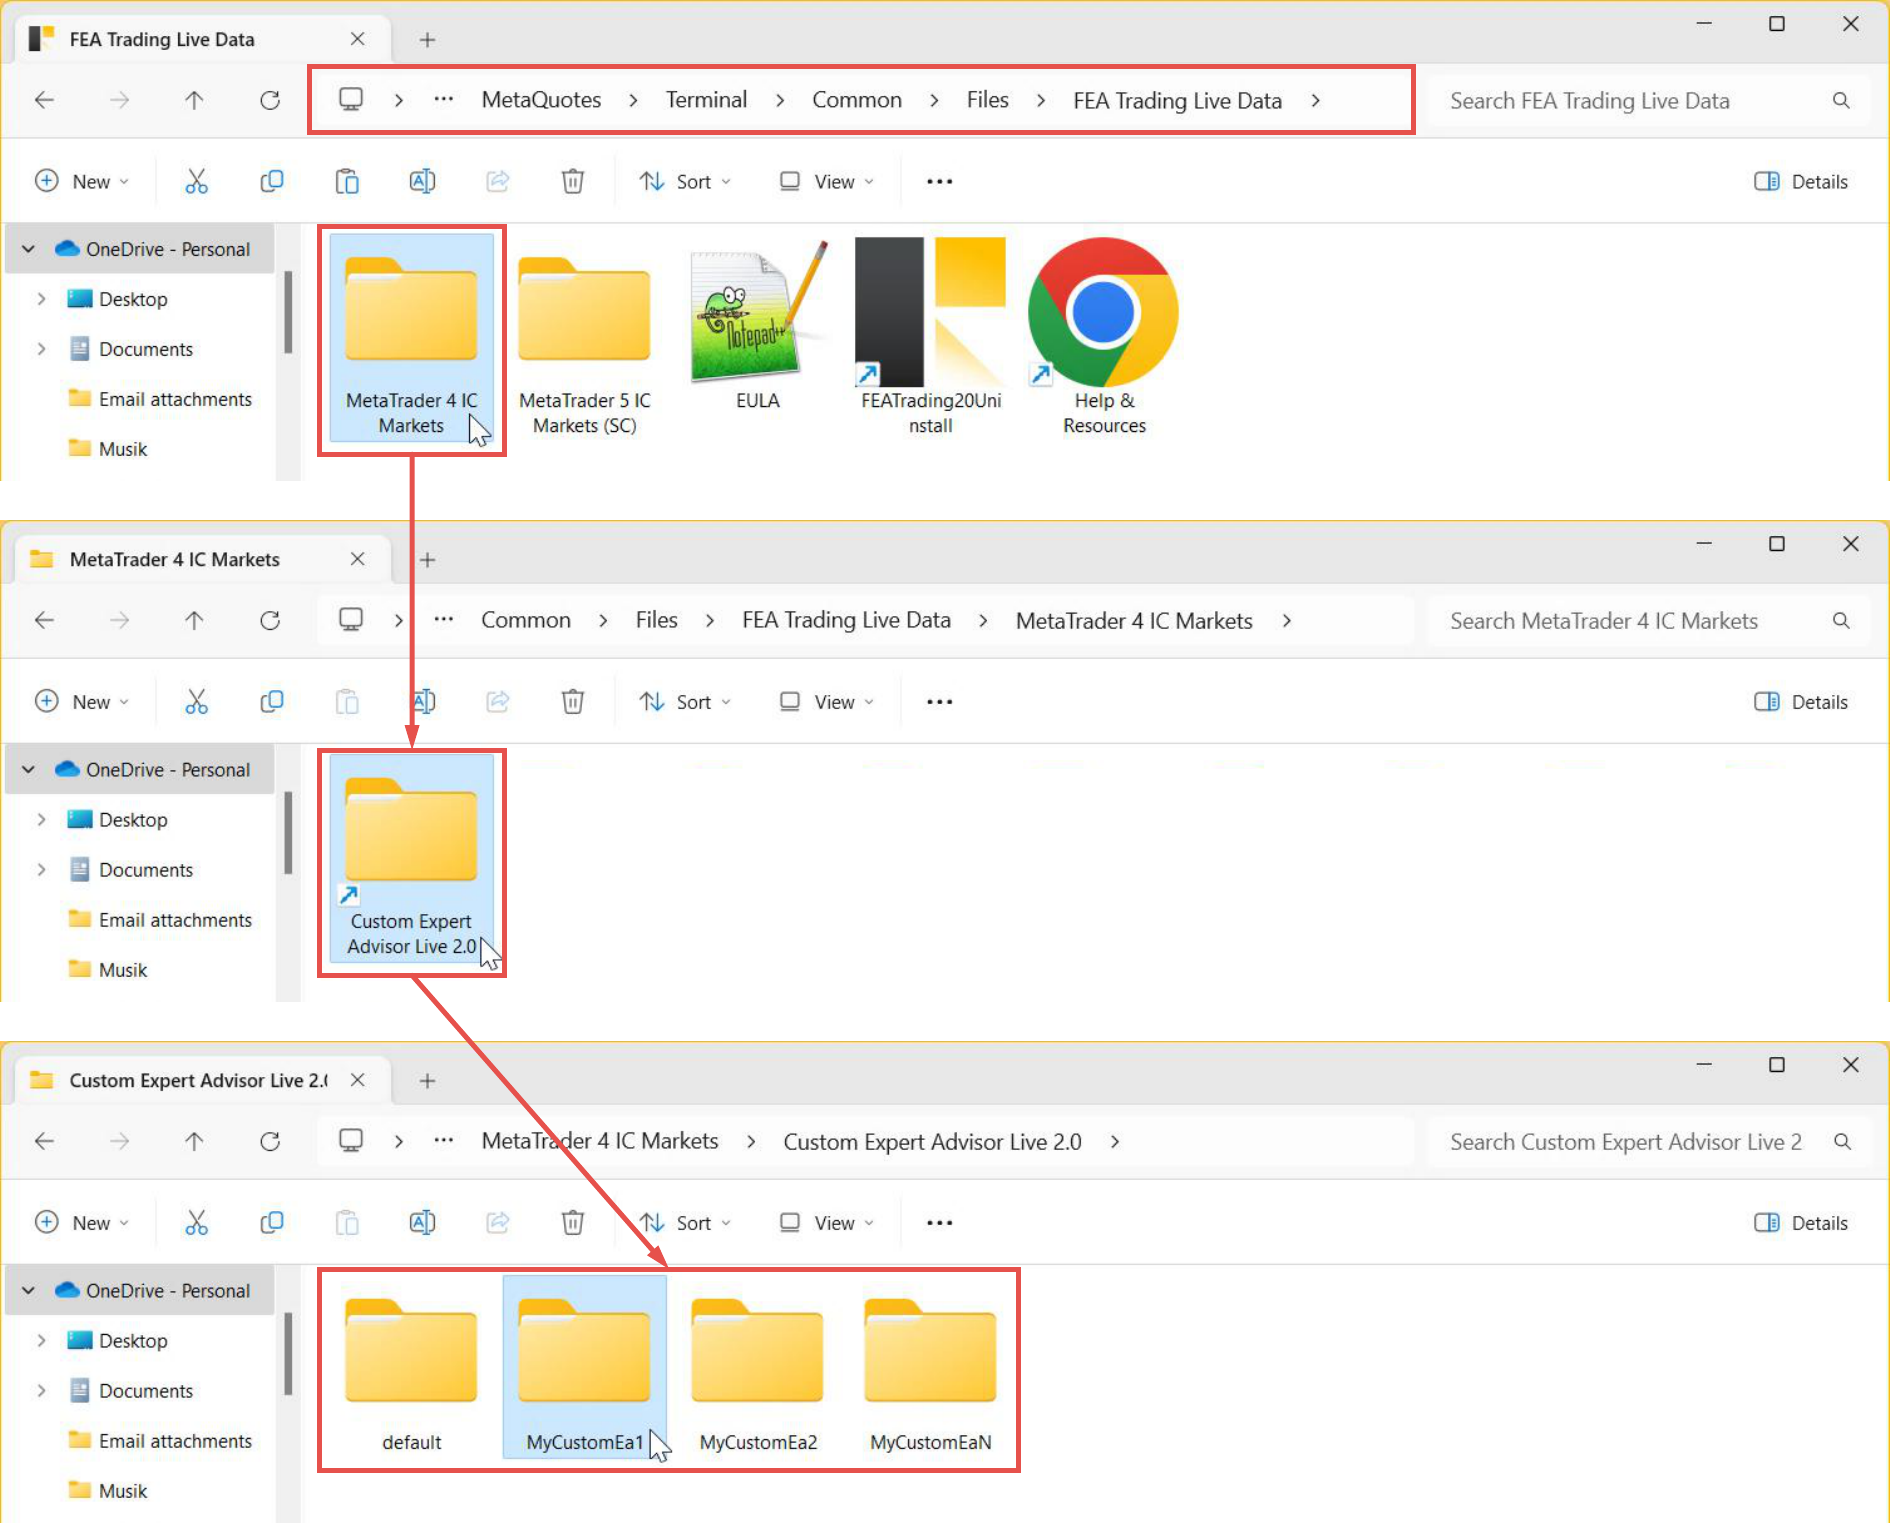Click Cut icon in FEA Trading Live Data window
This screenshot has width=1890, height=1523.
point(196,181)
